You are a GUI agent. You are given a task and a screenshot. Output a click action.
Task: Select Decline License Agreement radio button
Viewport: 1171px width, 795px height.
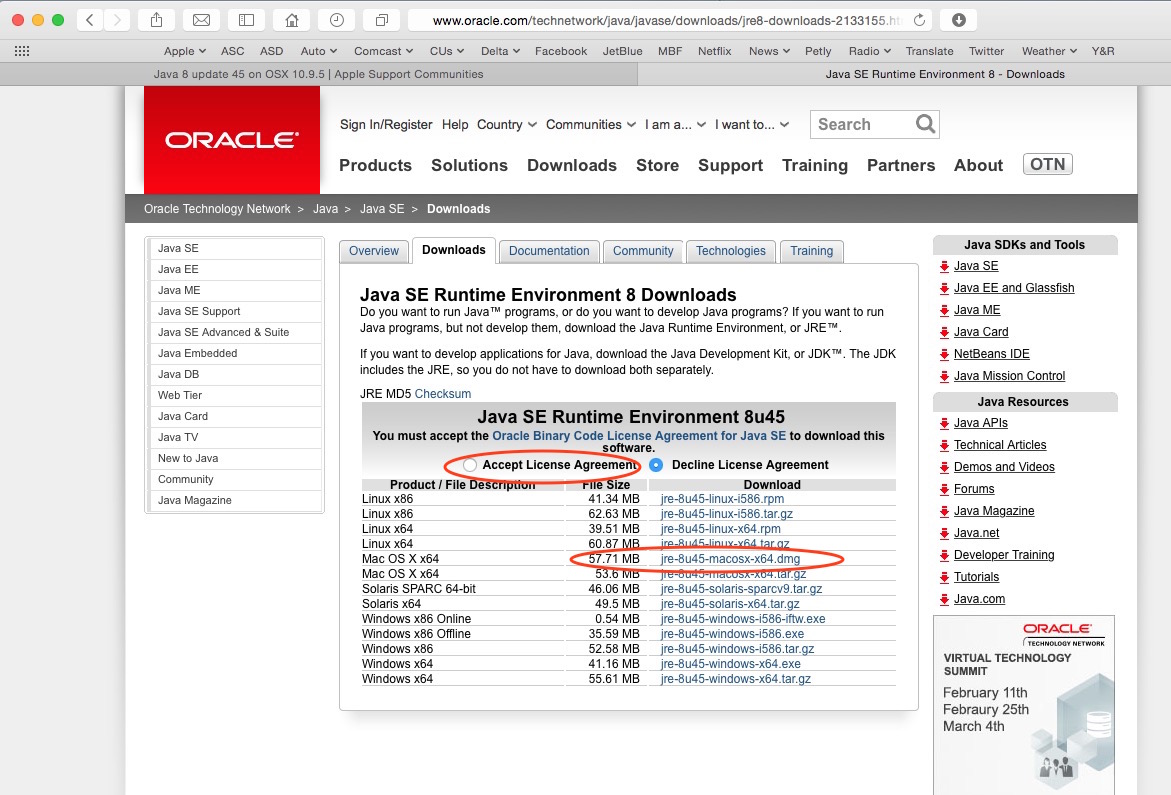(x=656, y=465)
